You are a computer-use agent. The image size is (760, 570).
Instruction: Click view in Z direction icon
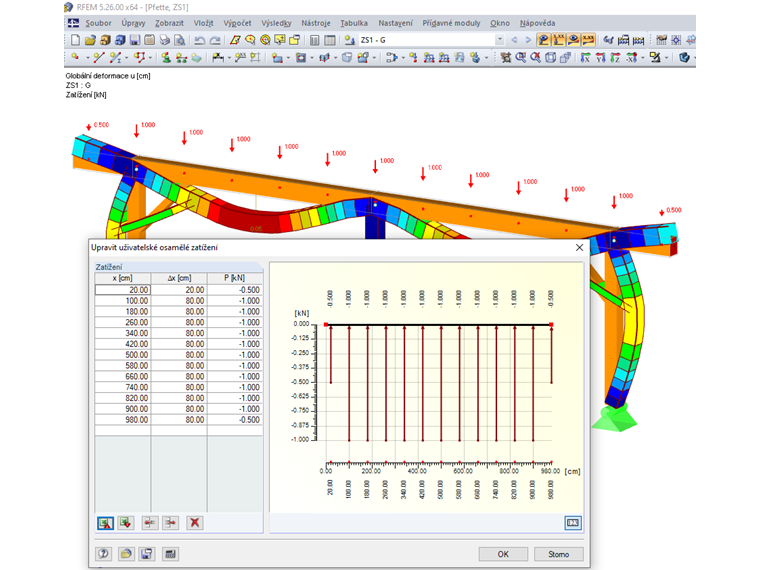tap(616, 58)
